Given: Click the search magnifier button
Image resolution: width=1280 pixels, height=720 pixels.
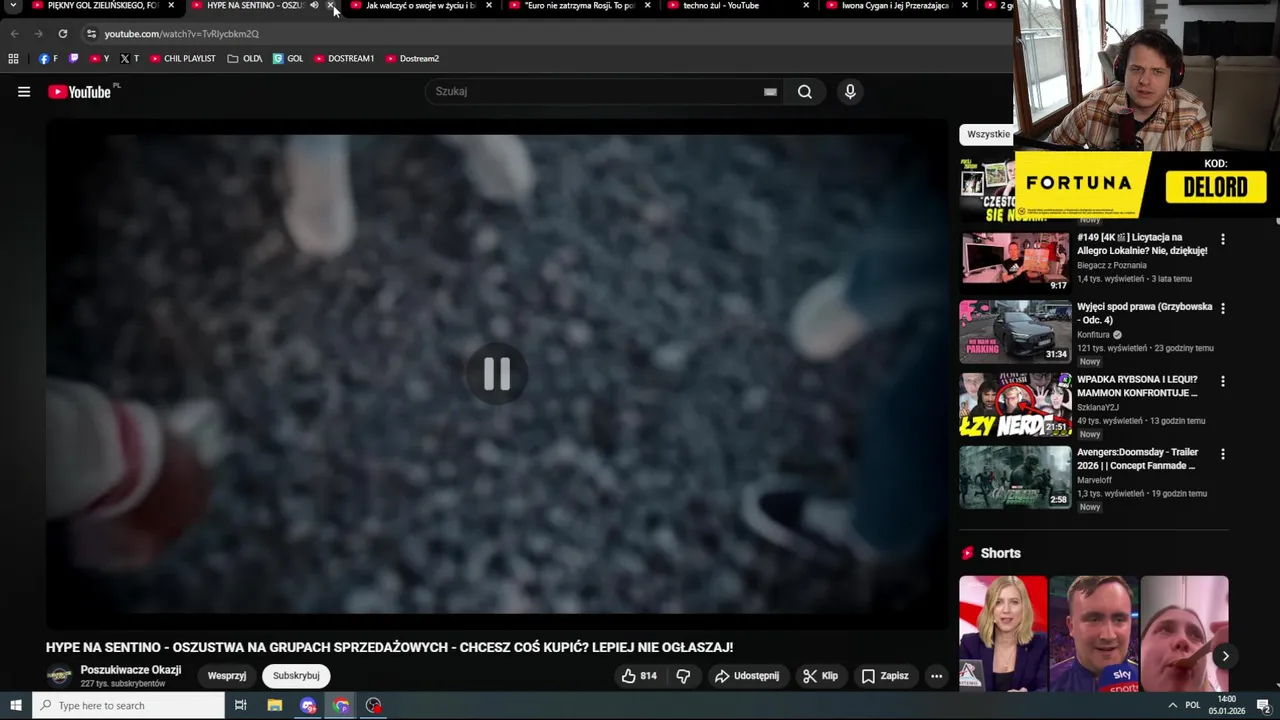Looking at the screenshot, I should [x=805, y=92].
